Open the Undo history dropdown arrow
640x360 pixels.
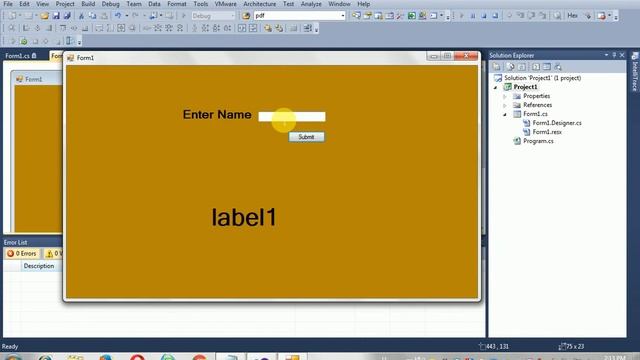[x=127, y=16]
